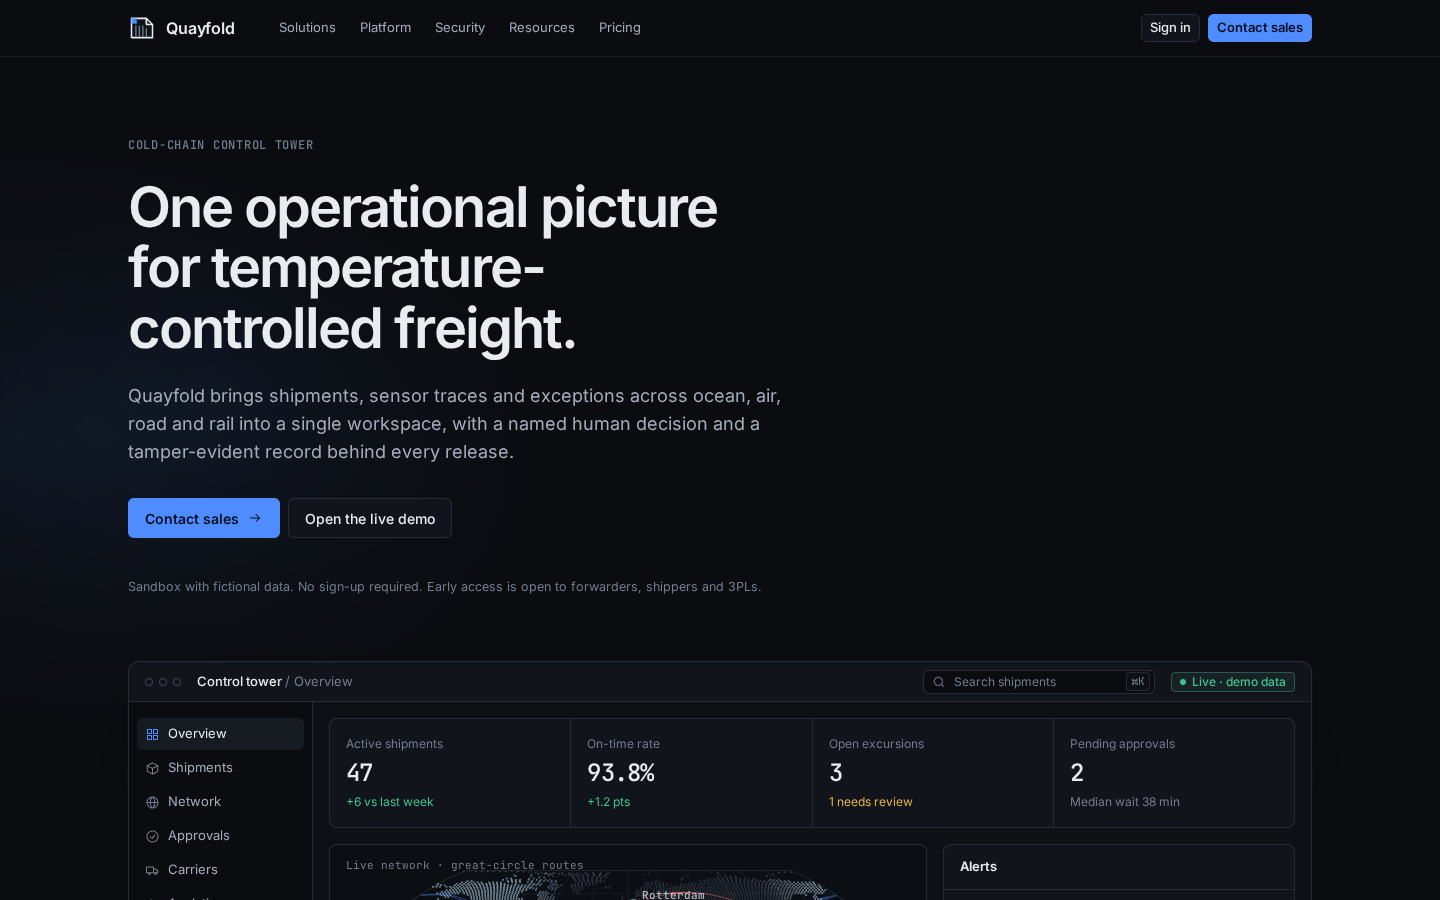This screenshot has width=1440, height=900.
Task: Open the Platform menu
Action: click(385, 28)
